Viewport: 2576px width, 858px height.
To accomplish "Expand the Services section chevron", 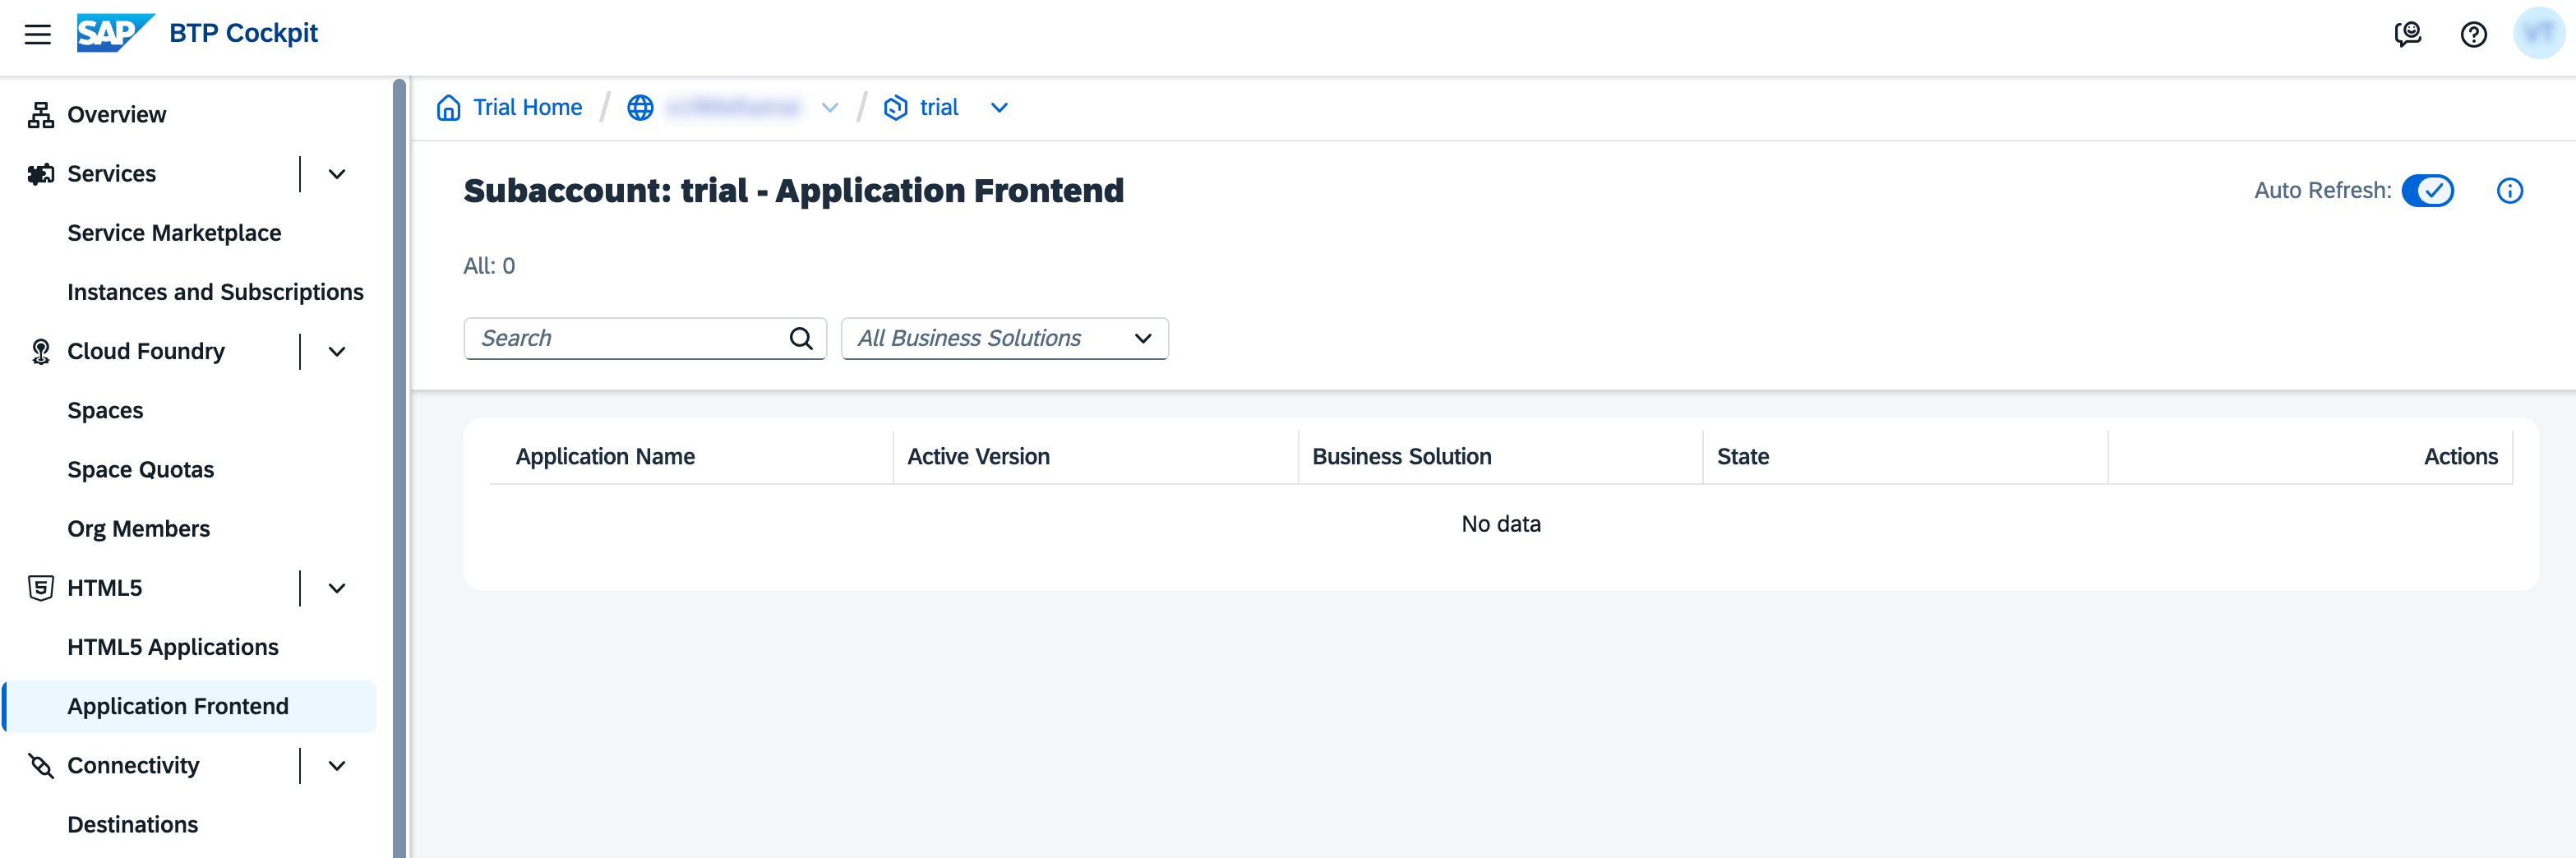I will pos(336,173).
